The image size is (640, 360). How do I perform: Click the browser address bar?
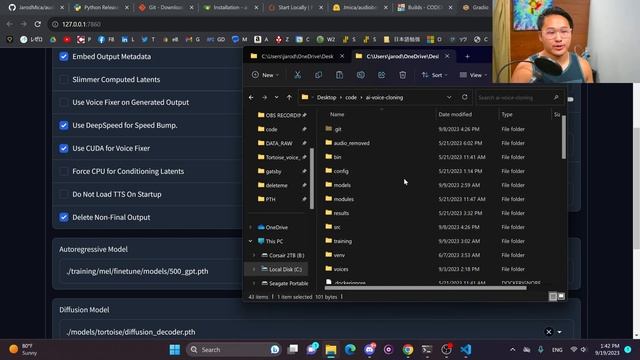pyautogui.click(x=269, y=24)
